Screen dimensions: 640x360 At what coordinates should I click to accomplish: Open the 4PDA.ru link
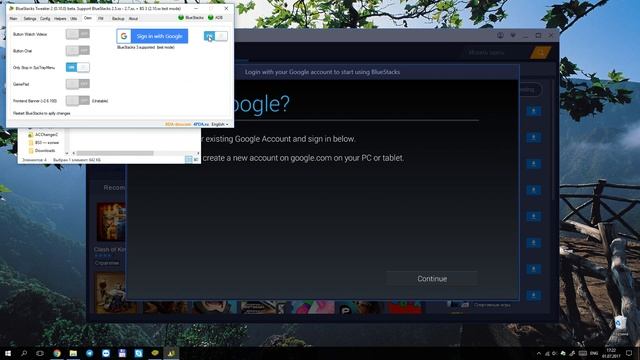201,124
